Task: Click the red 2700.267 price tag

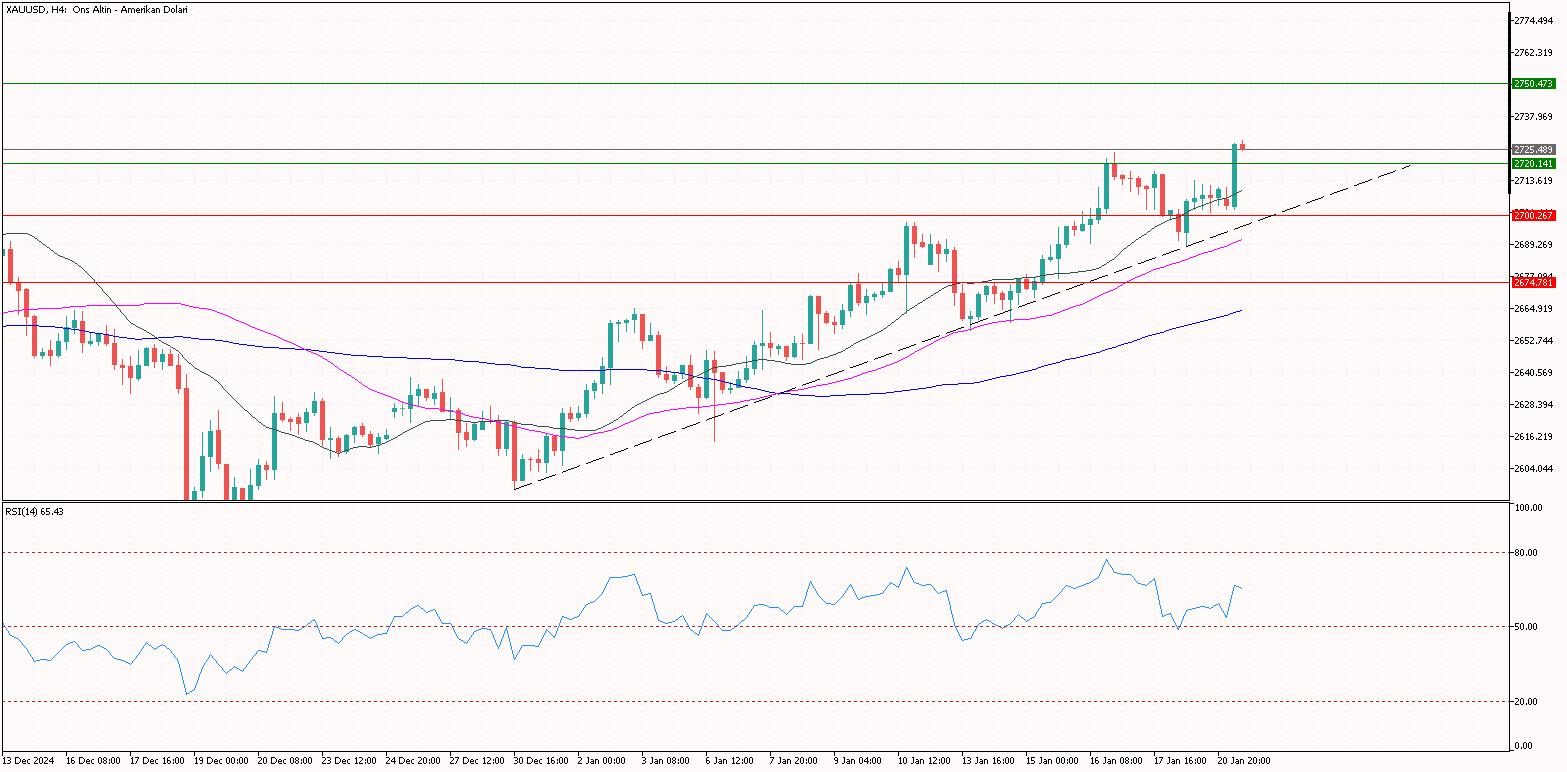Action: point(1533,215)
